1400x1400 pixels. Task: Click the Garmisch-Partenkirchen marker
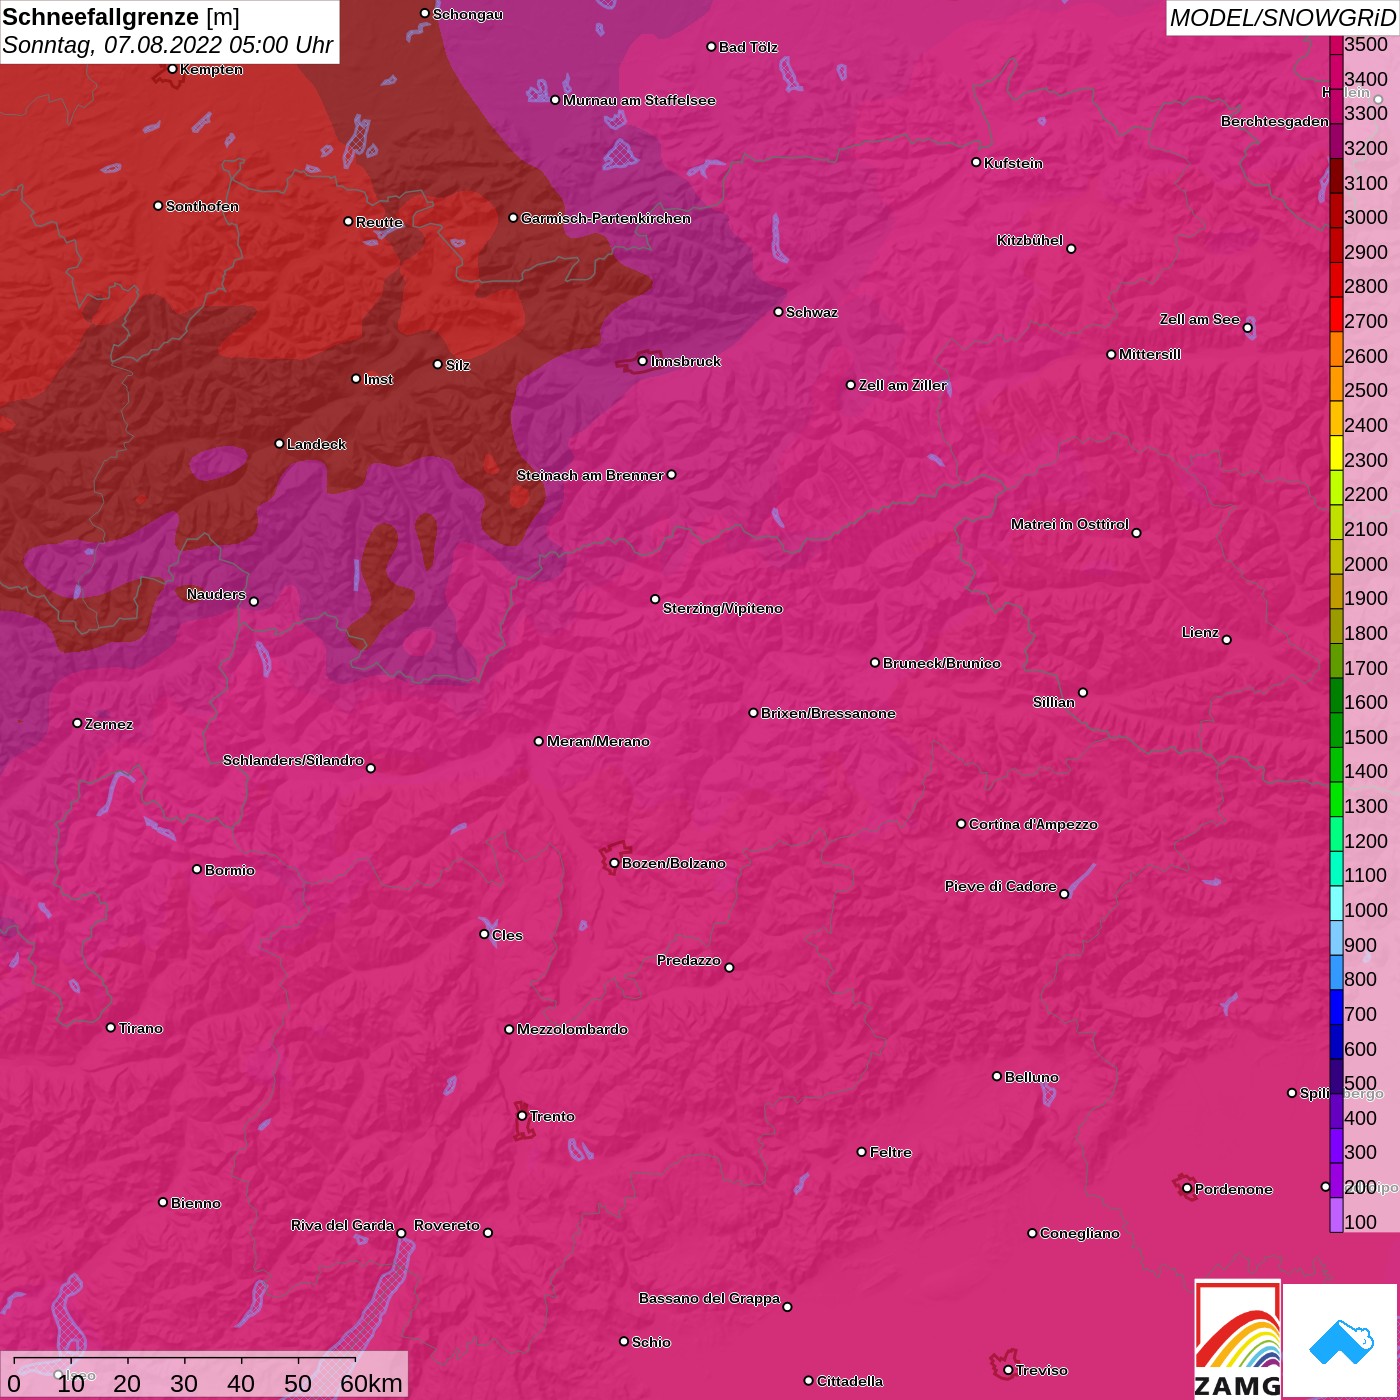tap(513, 218)
